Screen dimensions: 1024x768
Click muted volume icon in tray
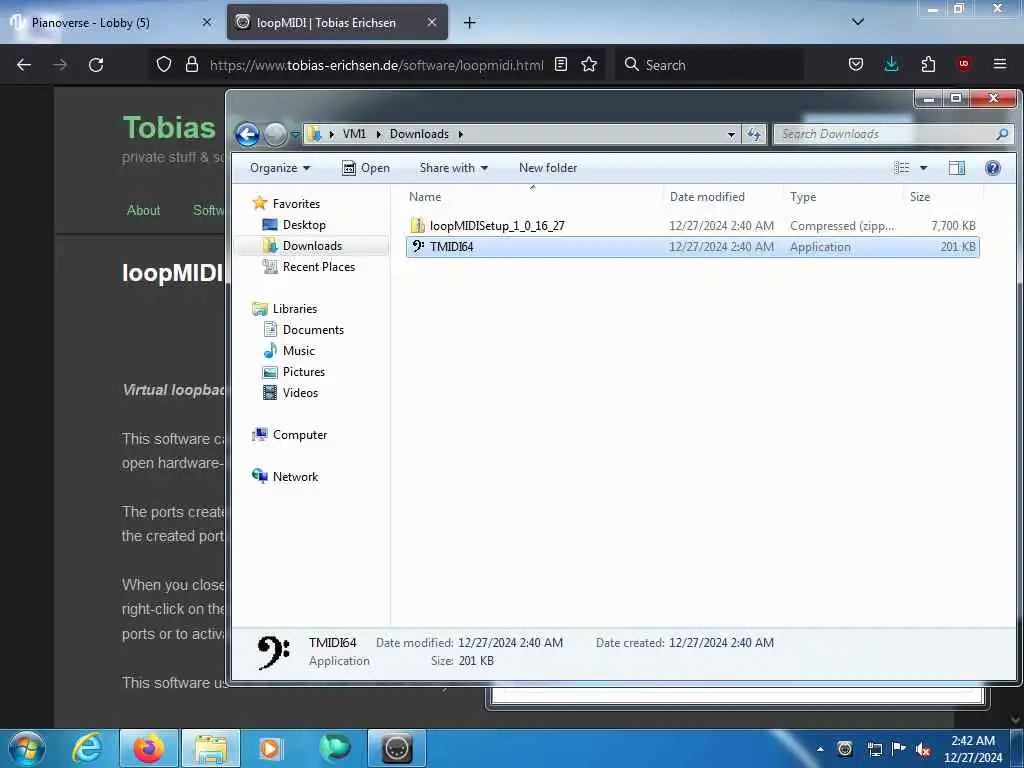[923, 749]
